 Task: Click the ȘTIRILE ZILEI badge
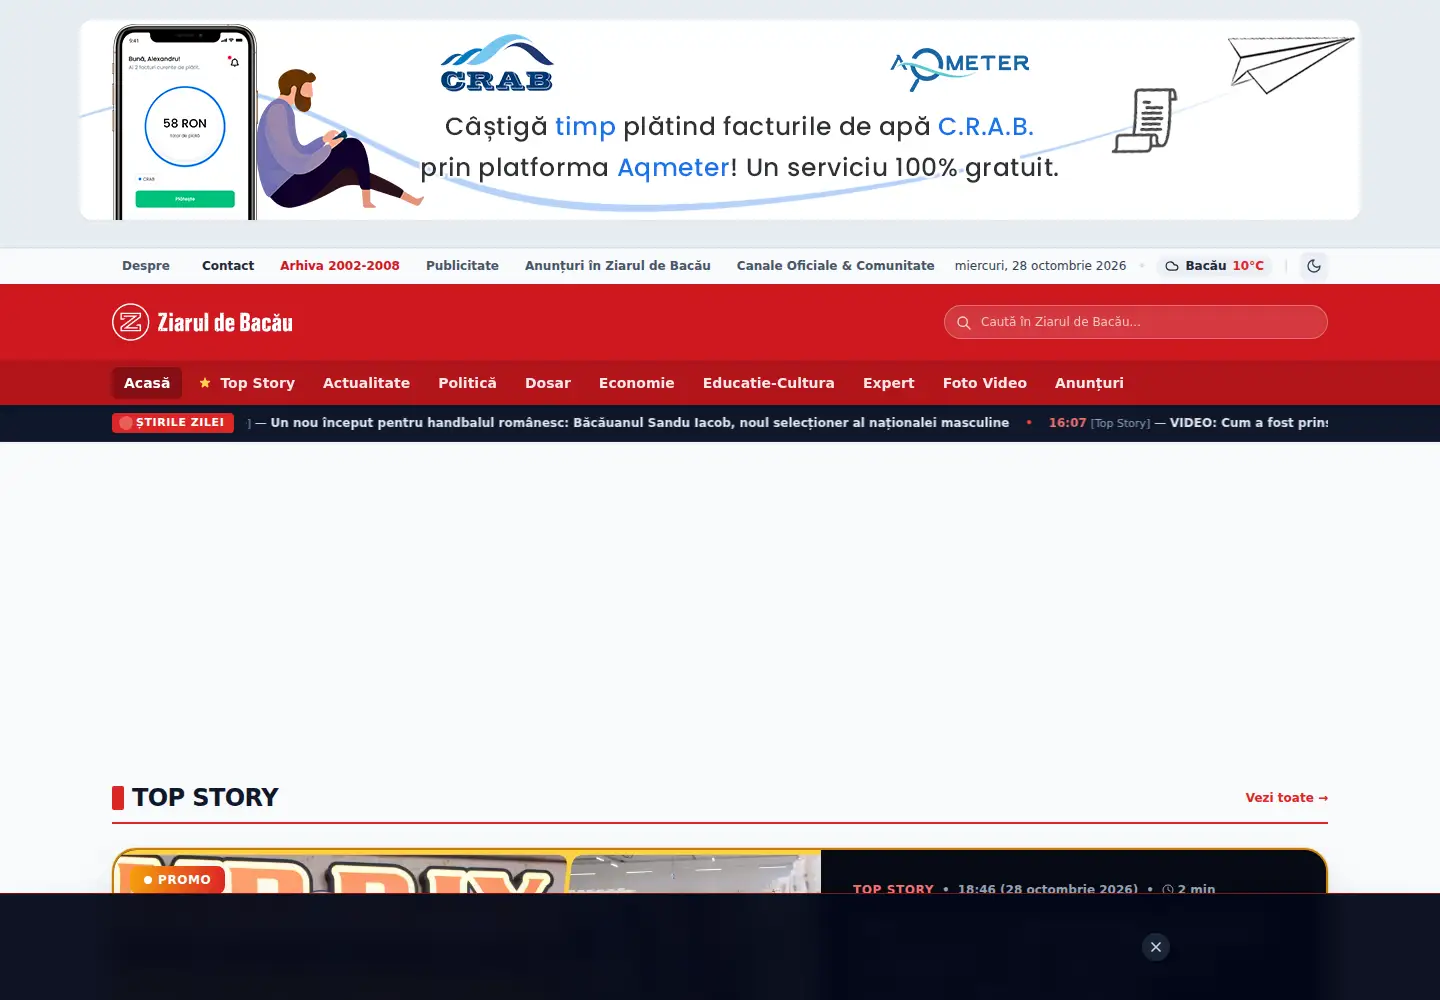(x=173, y=423)
